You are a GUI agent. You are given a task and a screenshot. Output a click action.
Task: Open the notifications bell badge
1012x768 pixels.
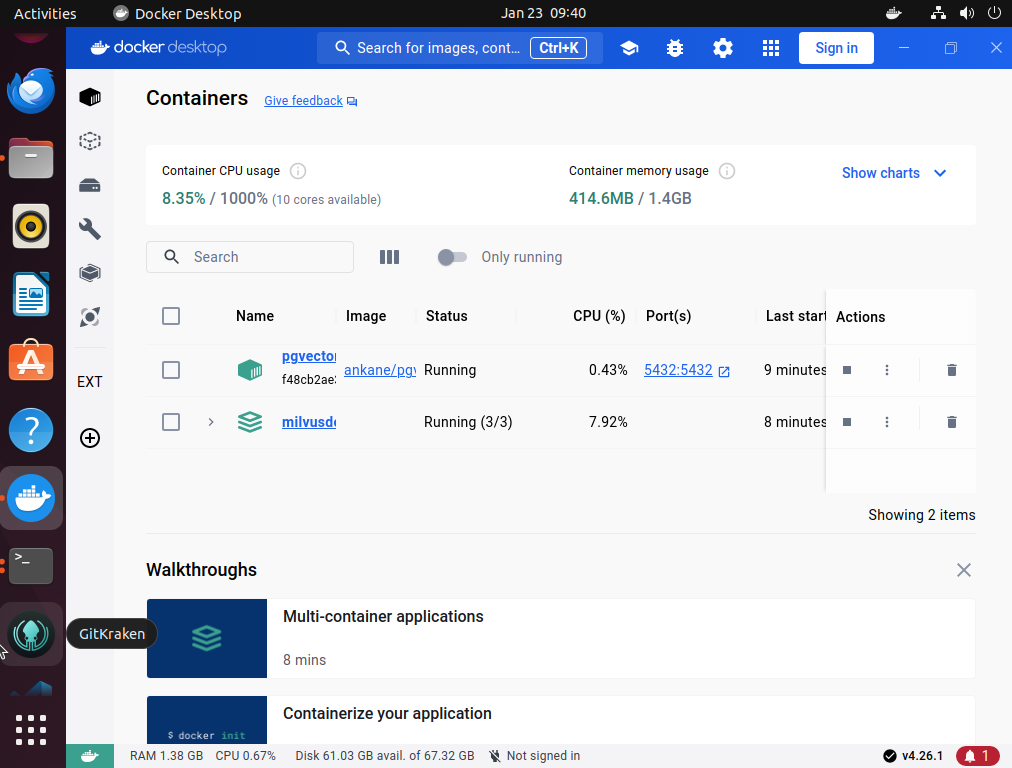[x=977, y=756]
